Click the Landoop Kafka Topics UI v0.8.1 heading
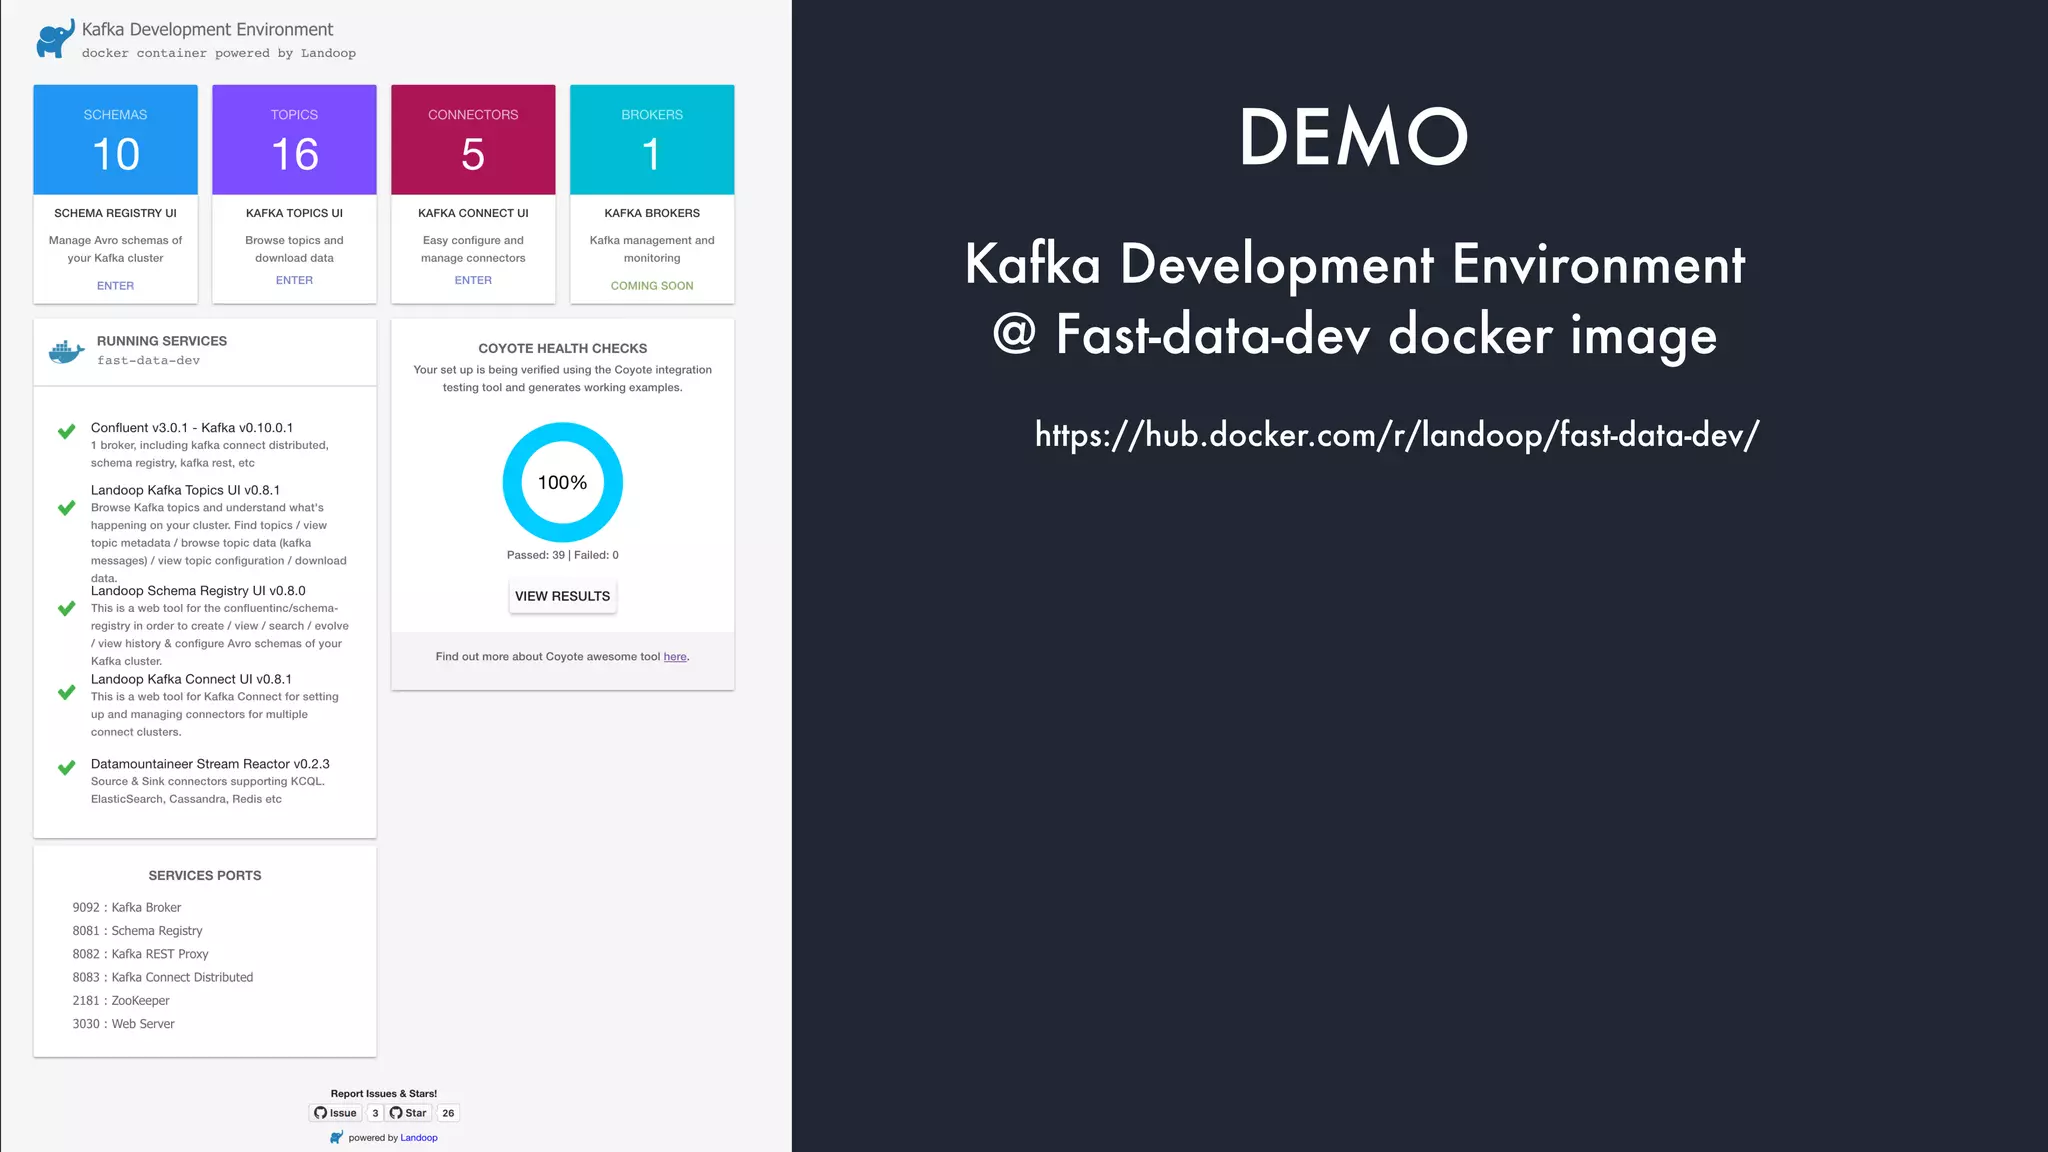Screen dimensions: 2048x1152 pos(185,490)
